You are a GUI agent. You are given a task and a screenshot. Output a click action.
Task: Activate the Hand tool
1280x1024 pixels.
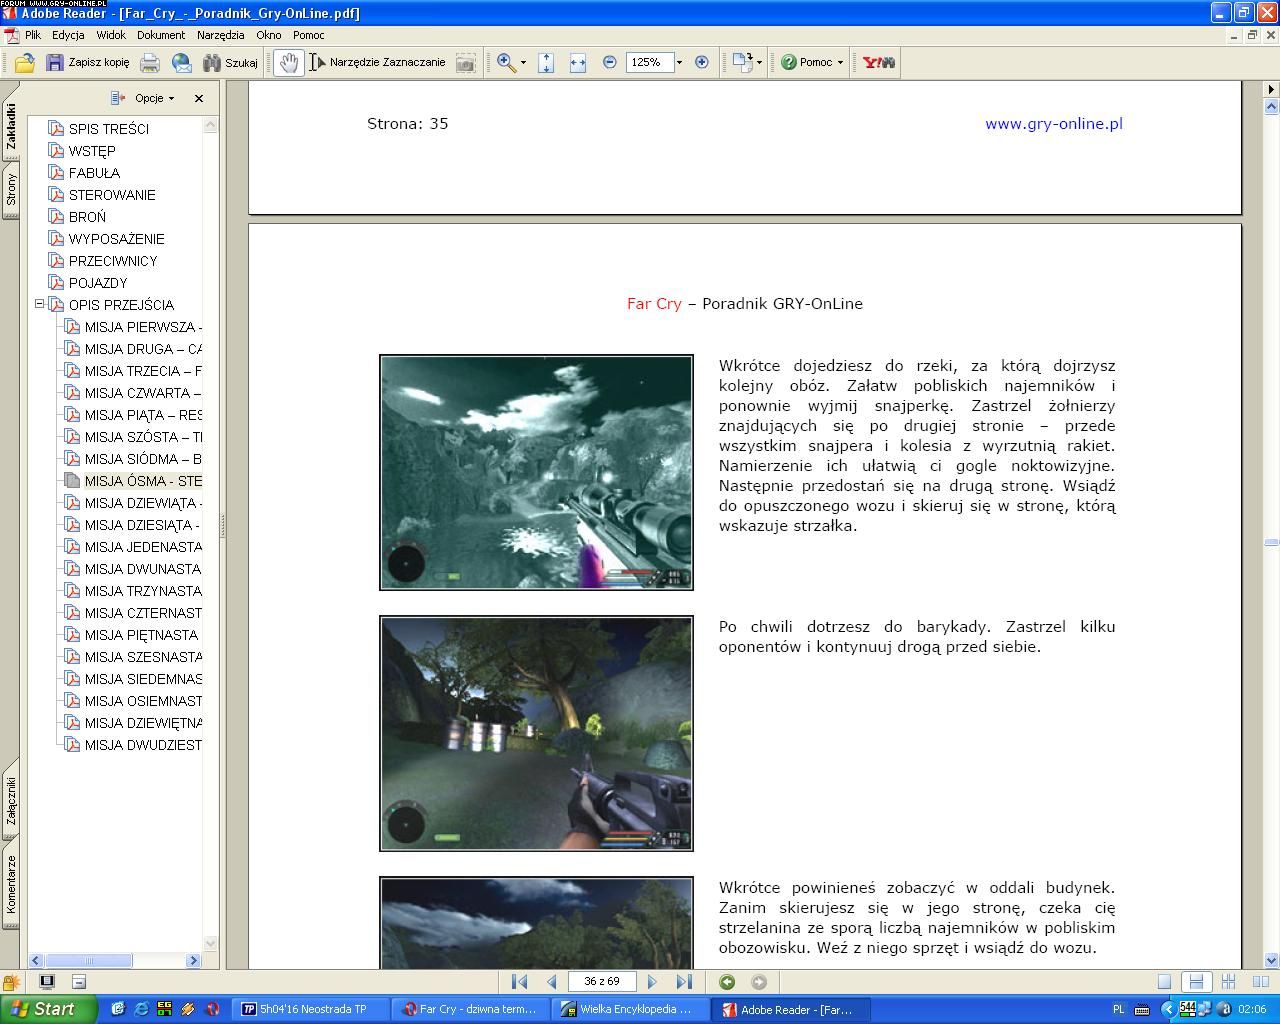tap(289, 62)
